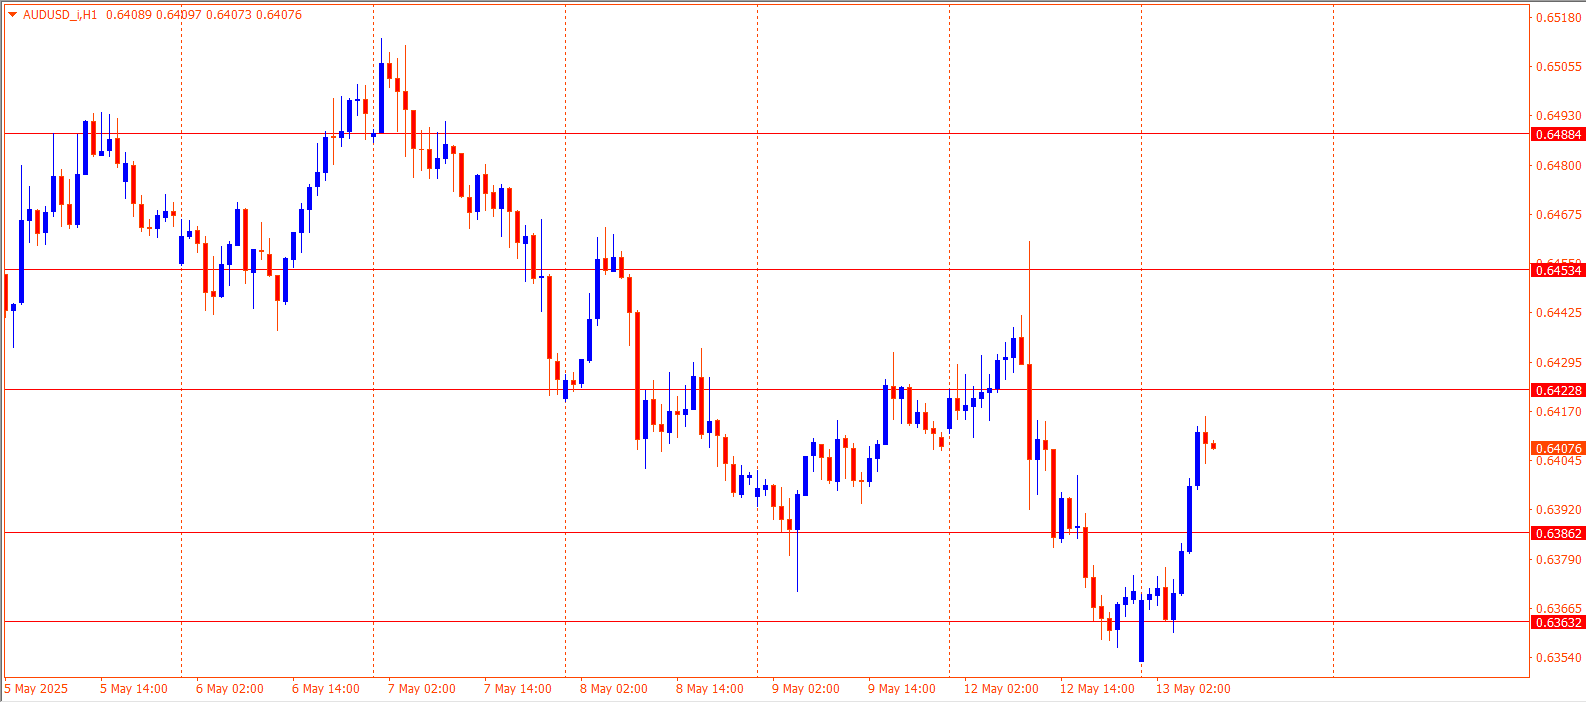Click the current price label 0.64076
The image size is (1586, 703).
click(1558, 449)
